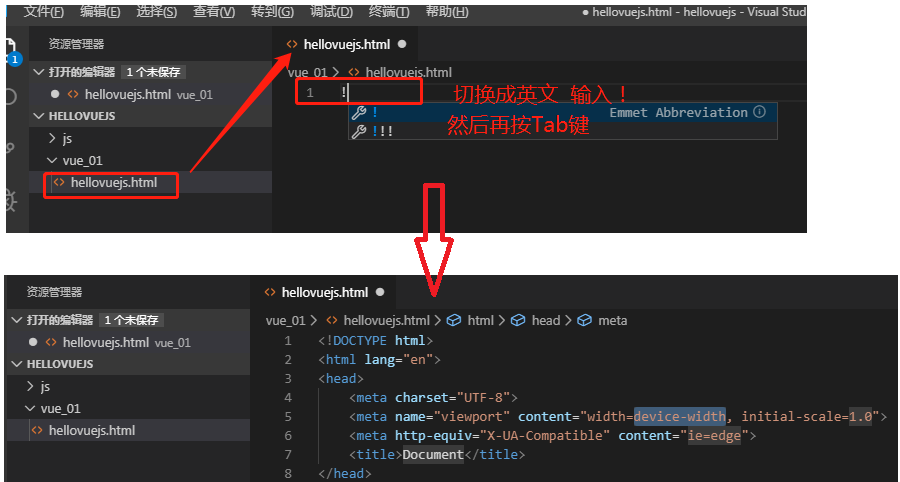
Task: Choose the single ! Emmet suggestion
Action: point(562,112)
